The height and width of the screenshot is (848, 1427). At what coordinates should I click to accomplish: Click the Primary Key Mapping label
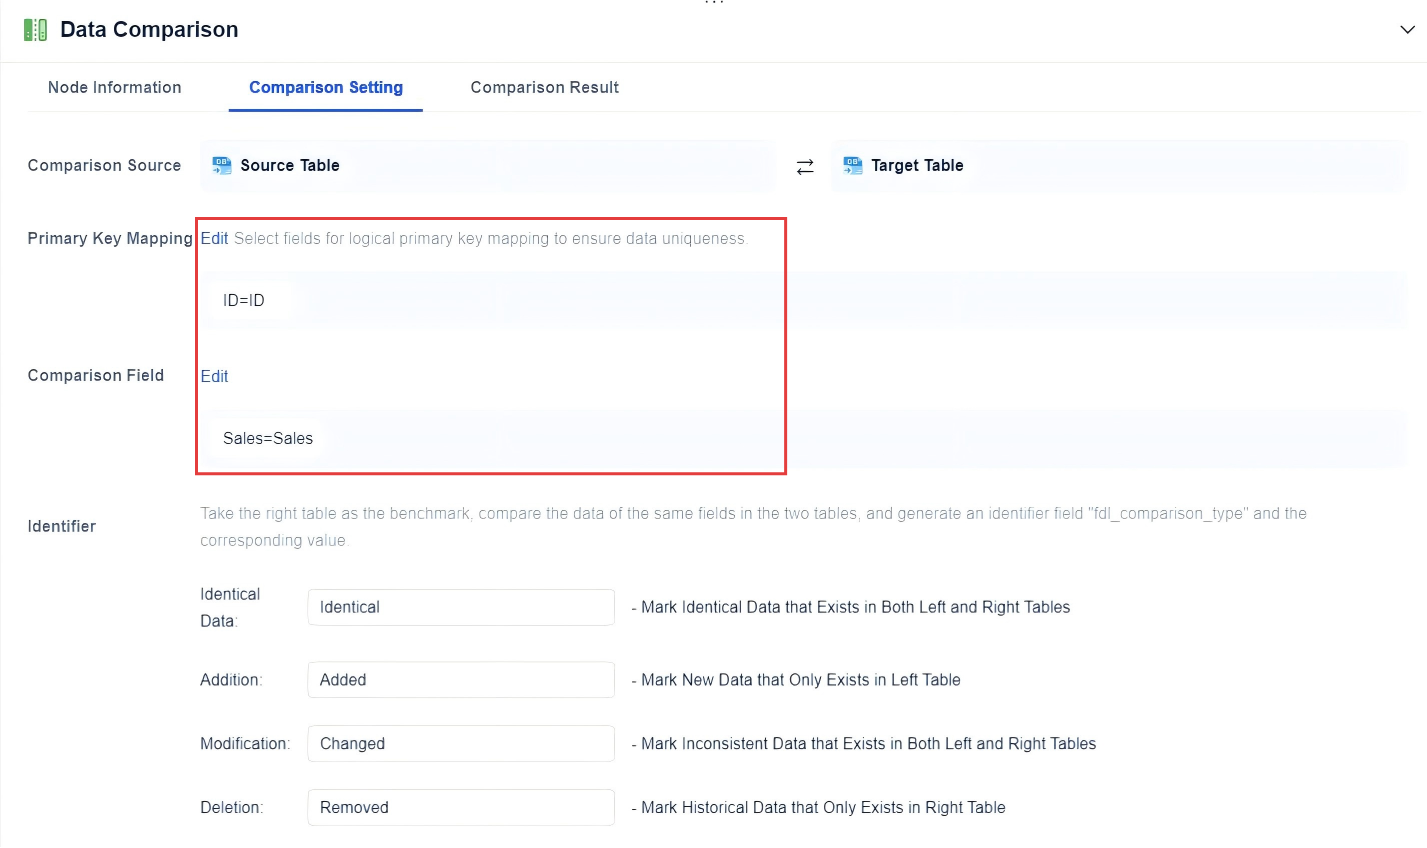click(x=110, y=238)
